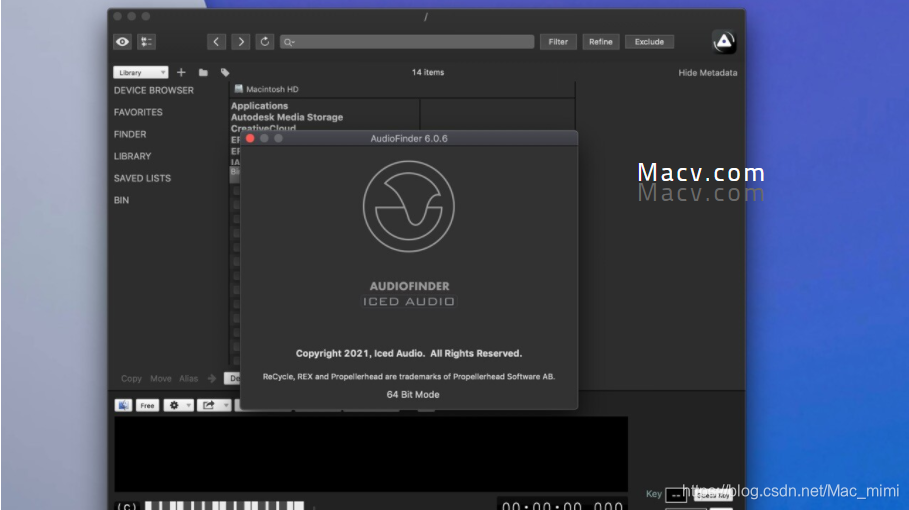Screen dimensions: 909x510
Task: Click the 14 items count label
Action: [x=428, y=72]
